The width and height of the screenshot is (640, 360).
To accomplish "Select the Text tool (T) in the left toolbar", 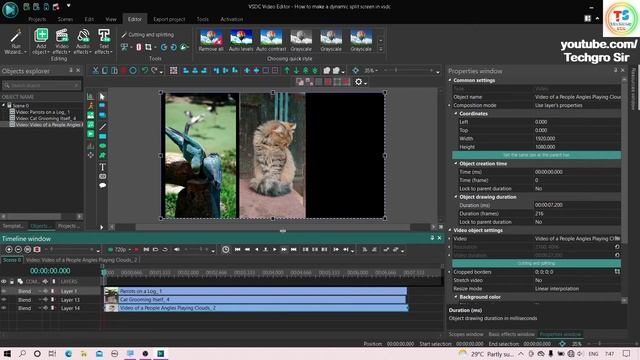I will (x=102, y=167).
